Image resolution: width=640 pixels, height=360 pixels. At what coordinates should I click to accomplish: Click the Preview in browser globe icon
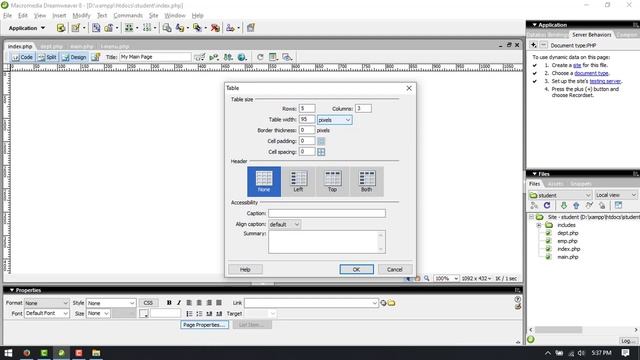point(242,57)
